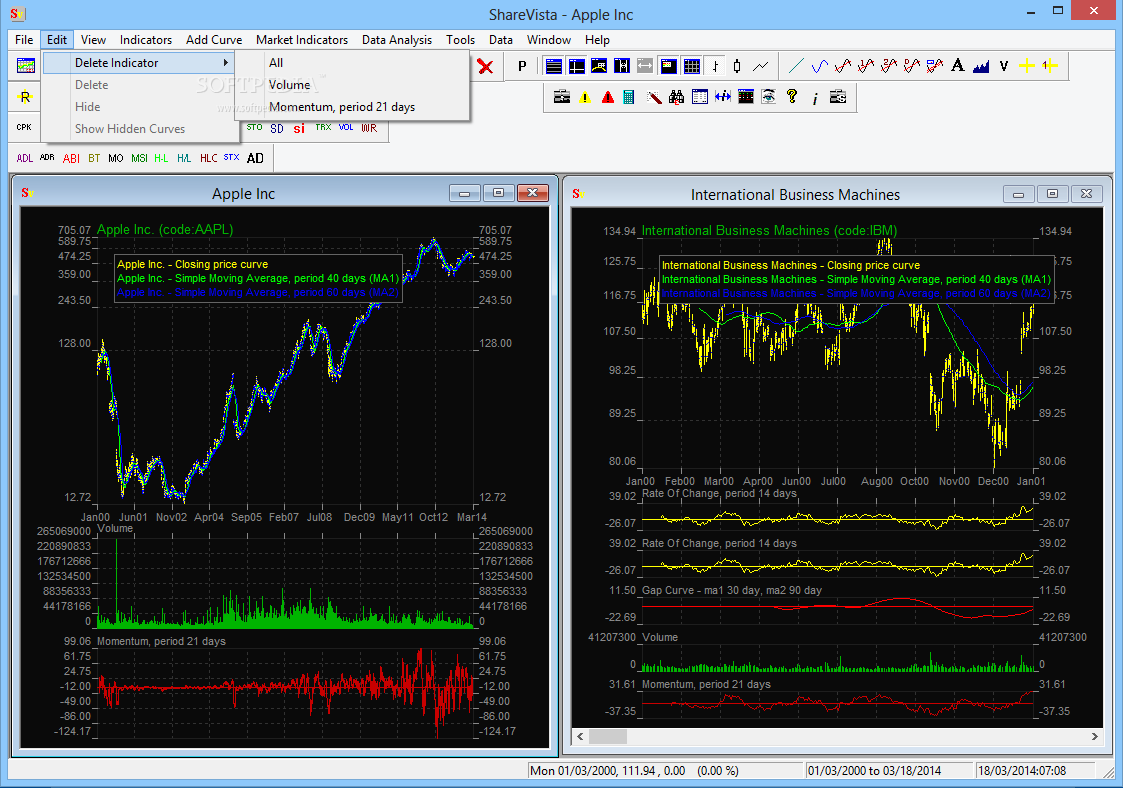The height and width of the screenshot is (788, 1123).
Task: Select the blue sine curve tool
Action: [x=819, y=67]
